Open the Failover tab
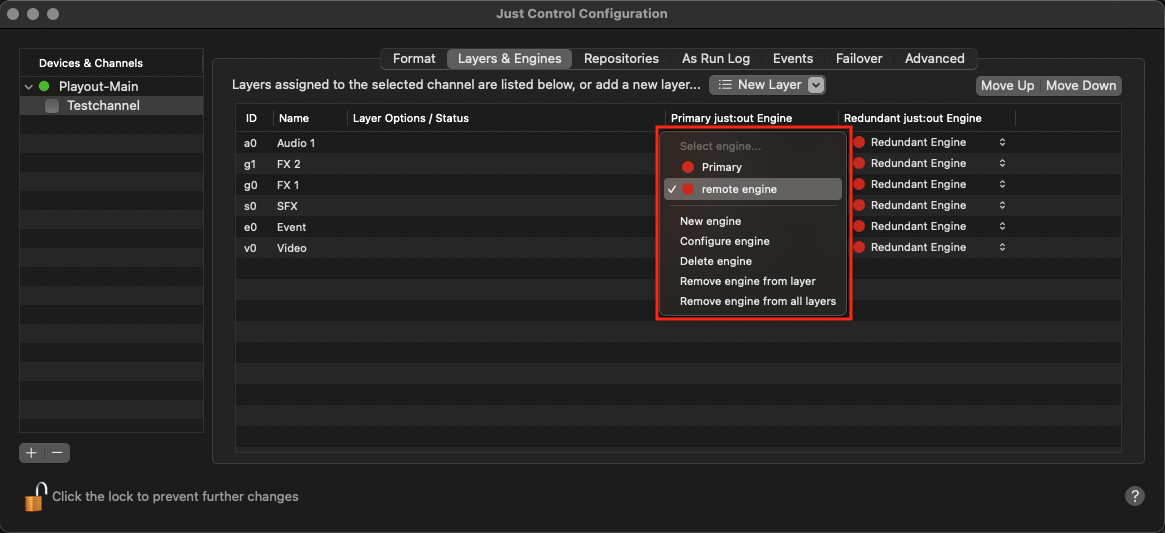This screenshot has height=533, width=1165. pos(859,59)
